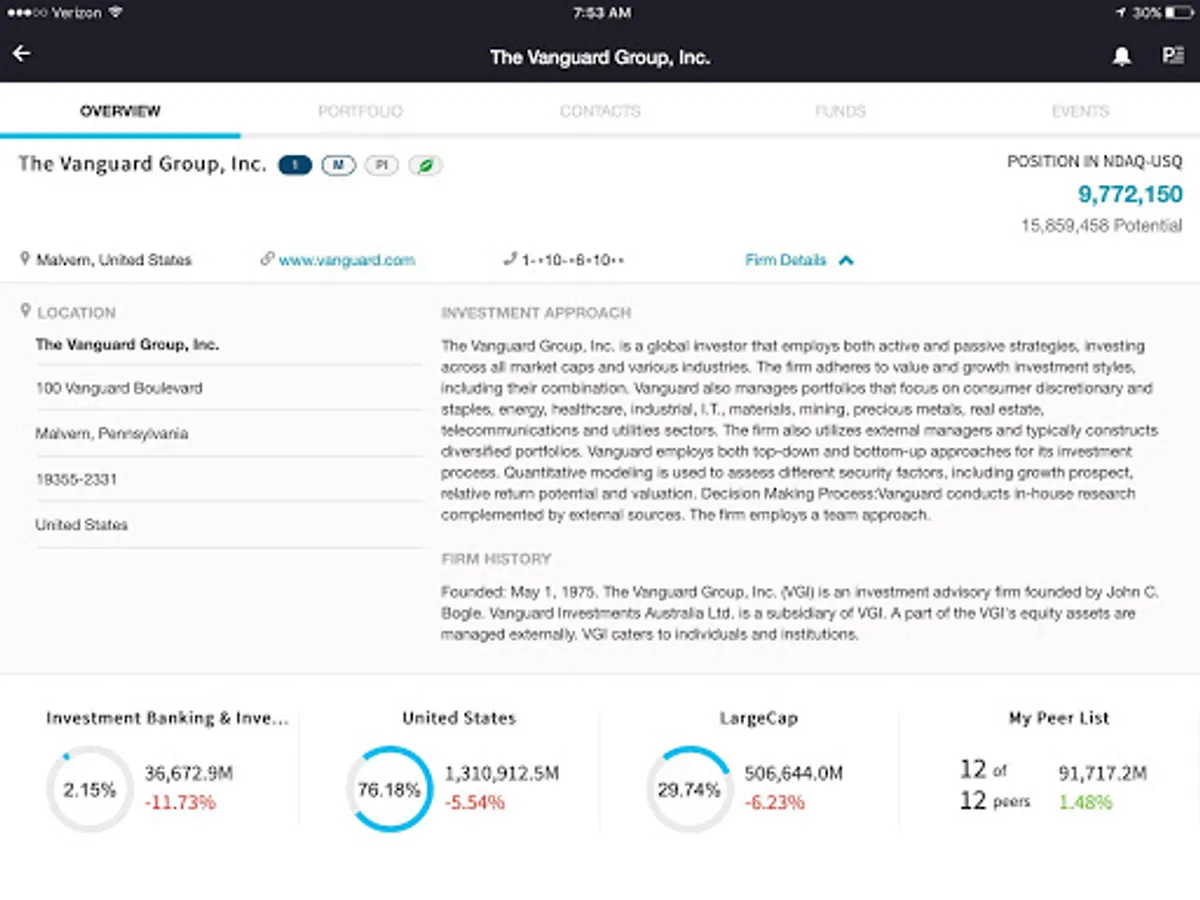
Task: Open the Contacts tab
Action: click(600, 111)
